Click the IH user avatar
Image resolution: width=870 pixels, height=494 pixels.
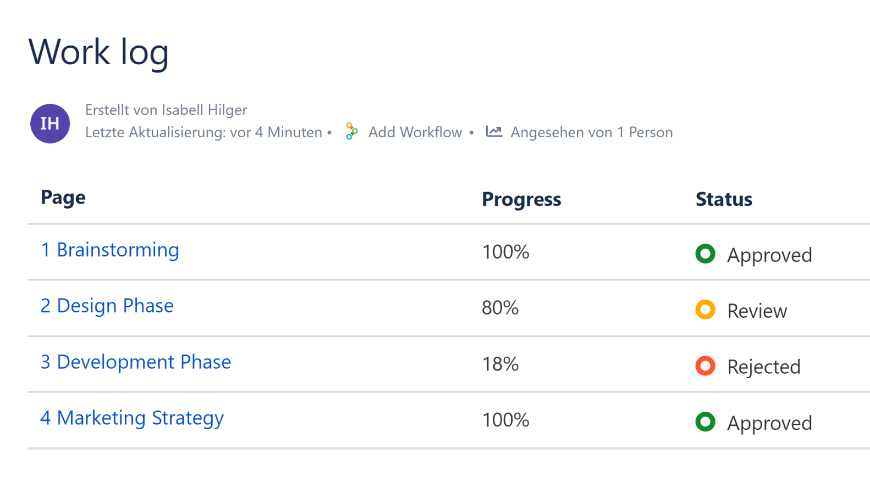[50, 123]
